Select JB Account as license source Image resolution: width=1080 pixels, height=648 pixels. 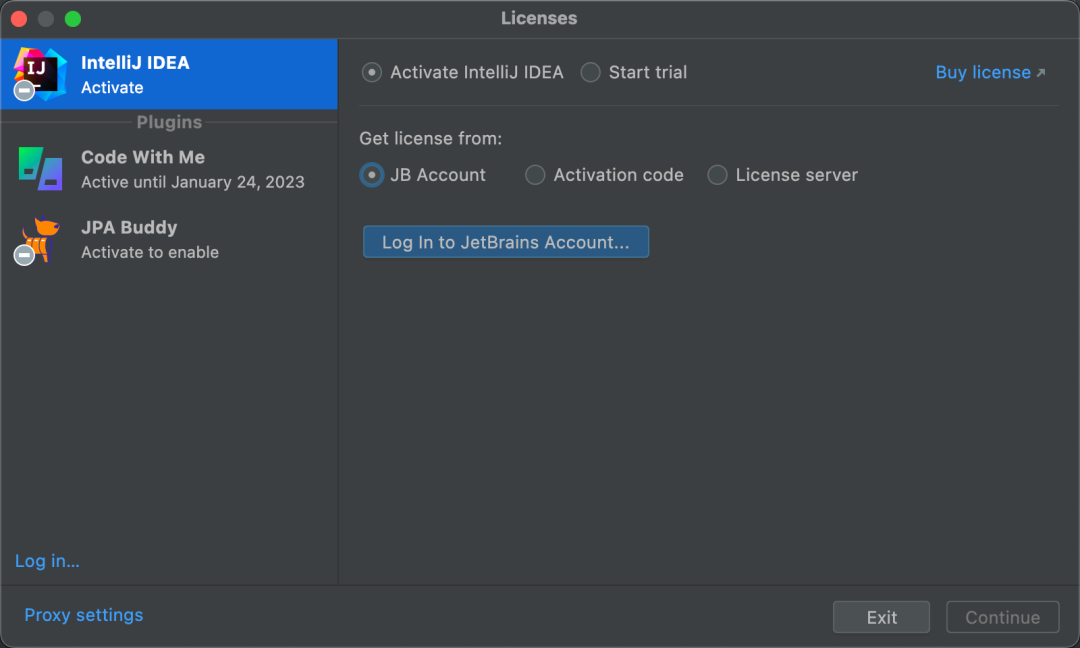372,175
